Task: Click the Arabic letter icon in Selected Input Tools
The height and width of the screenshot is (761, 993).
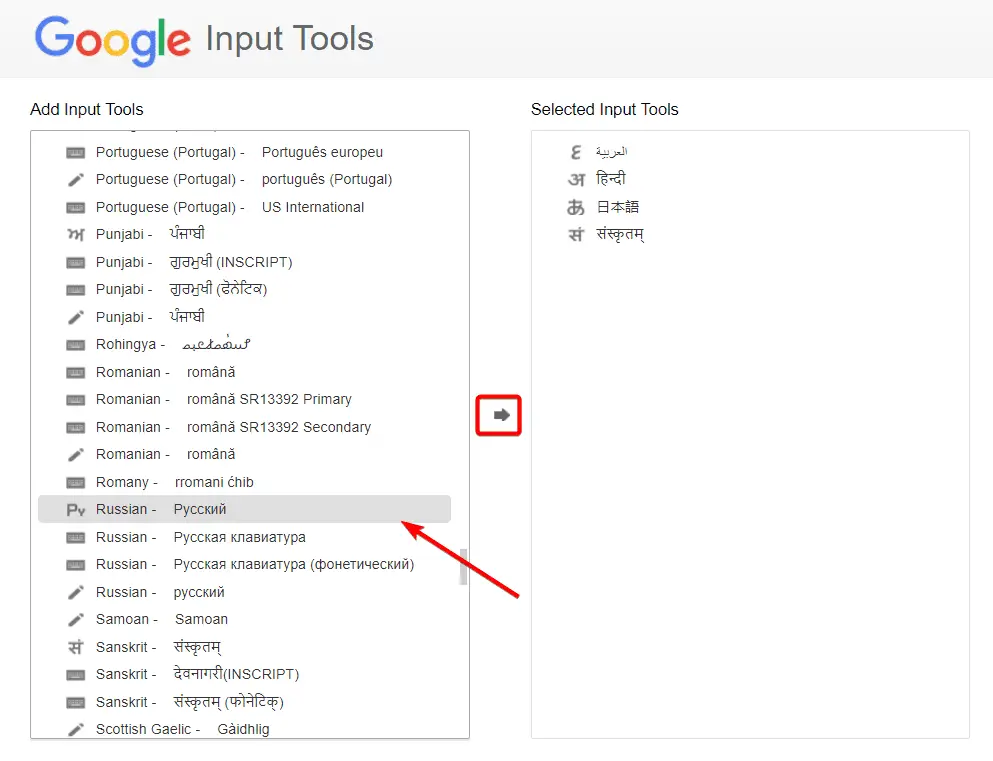Action: [576, 153]
